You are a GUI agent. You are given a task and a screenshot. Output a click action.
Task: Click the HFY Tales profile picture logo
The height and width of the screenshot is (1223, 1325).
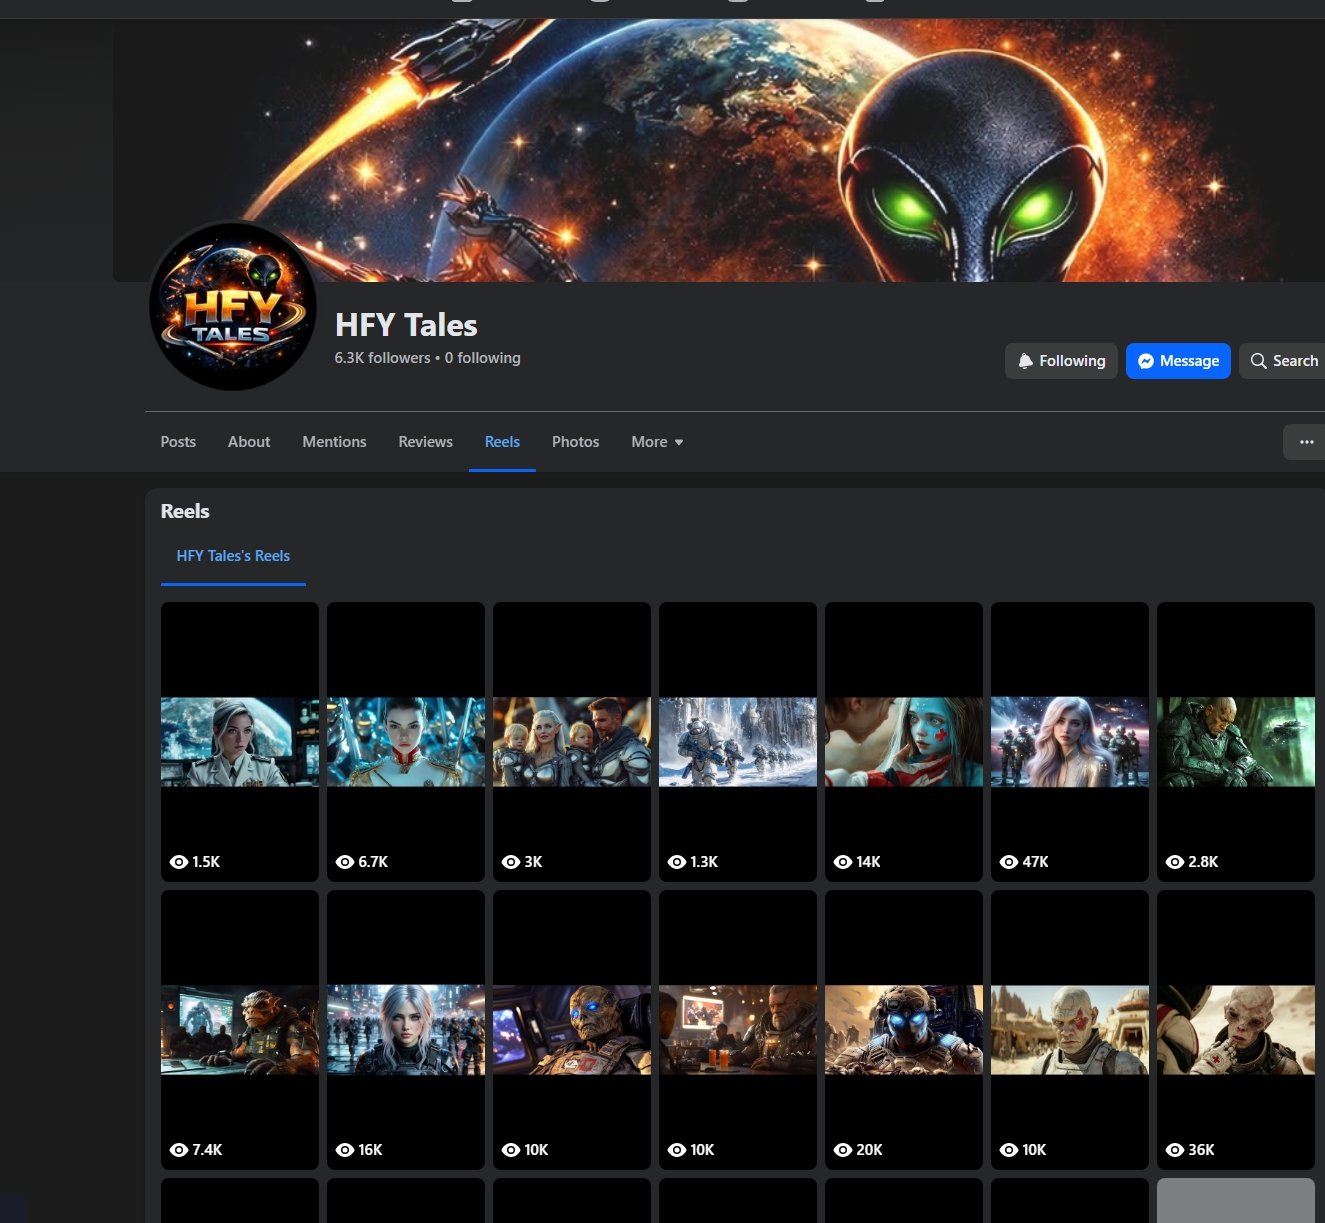[x=233, y=306]
